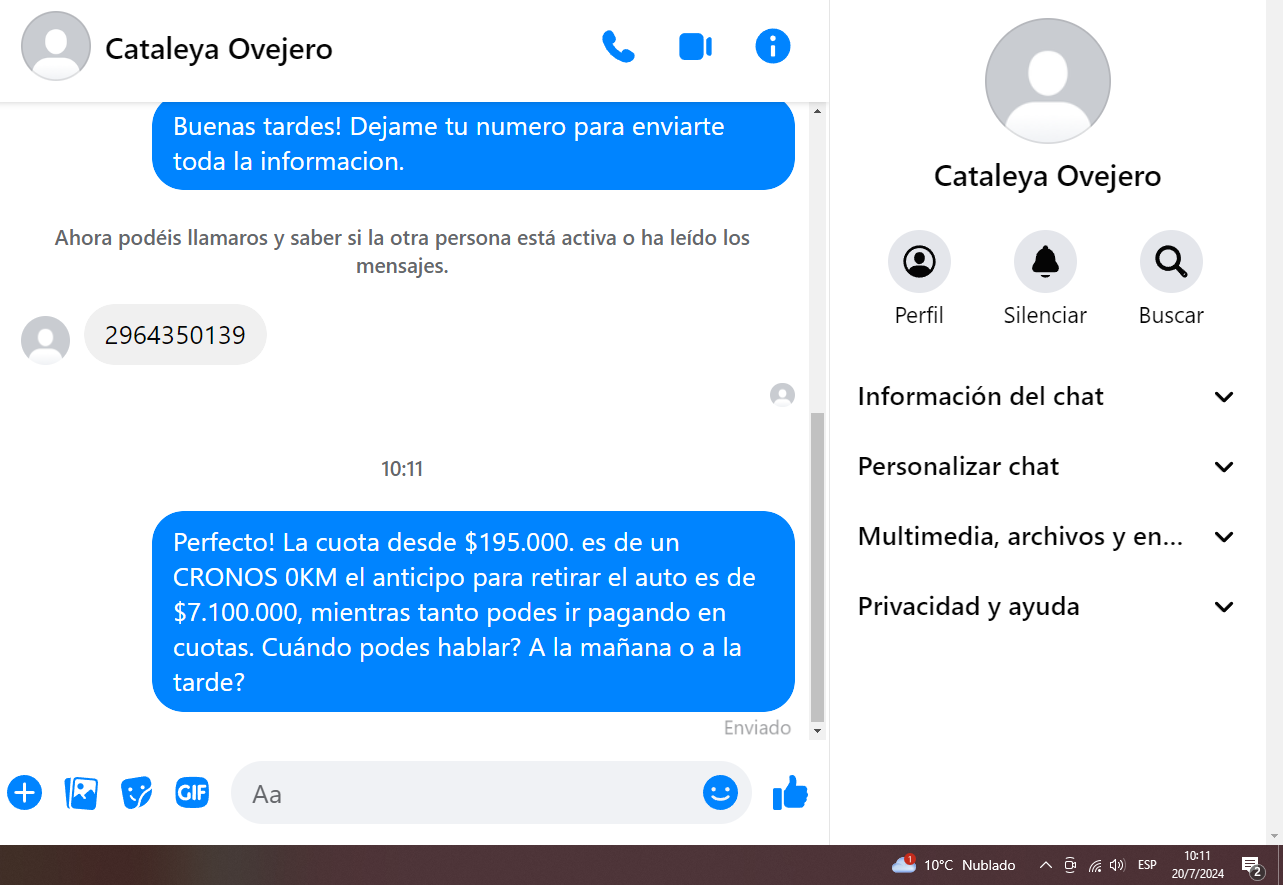The height and width of the screenshot is (885, 1283).
Task: Search the conversation with Buscar
Action: [x=1171, y=279]
